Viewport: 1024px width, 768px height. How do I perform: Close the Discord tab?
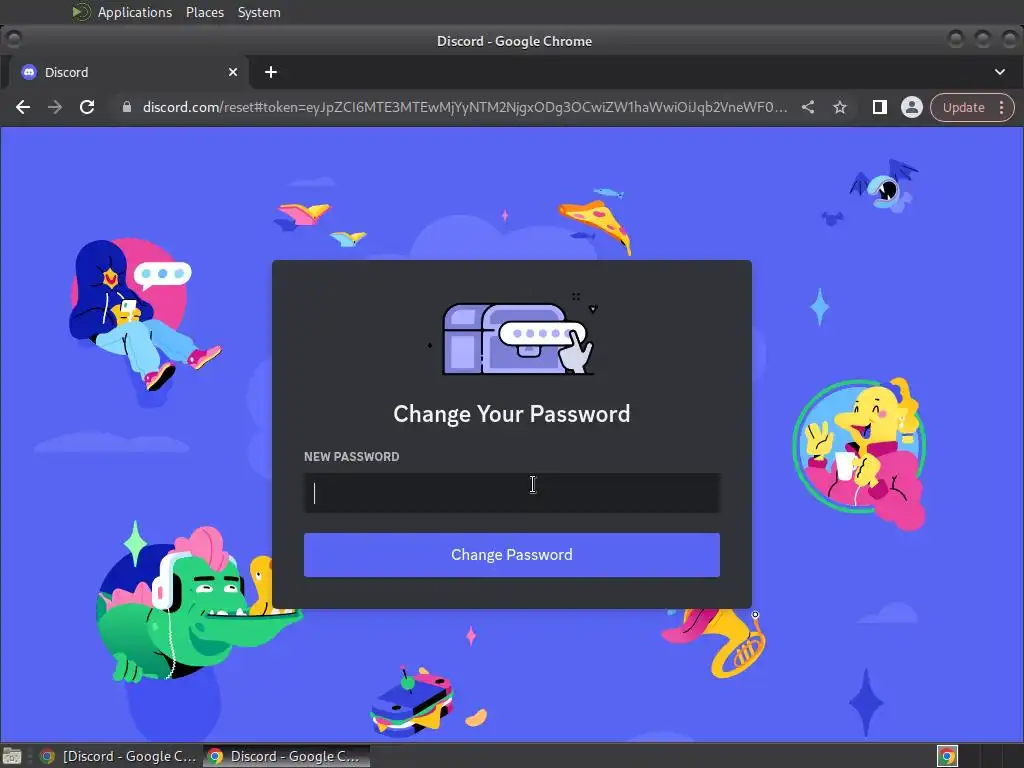point(232,72)
